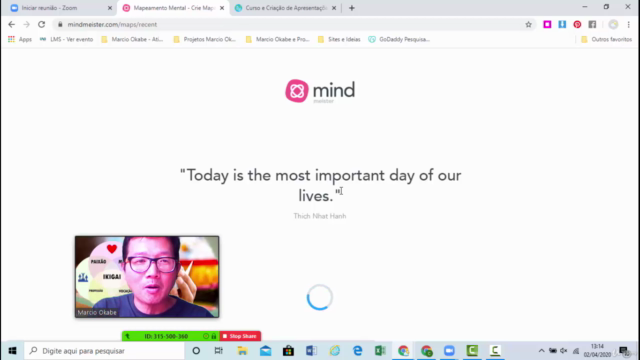The height and width of the screenshot is (360, 640).
Task: Go back using browser back arrow
Action: (11, 24)
